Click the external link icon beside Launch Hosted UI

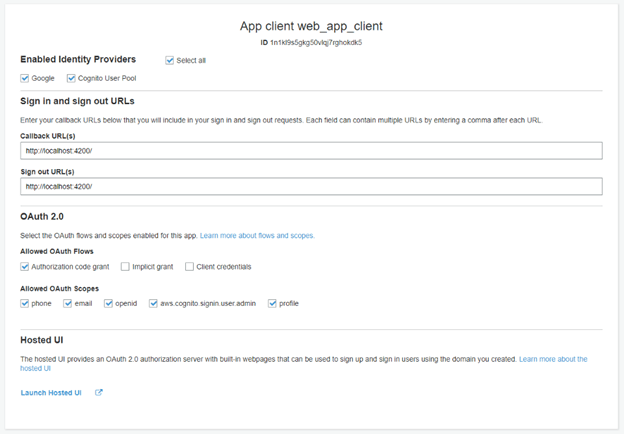(x=98, y=393)
